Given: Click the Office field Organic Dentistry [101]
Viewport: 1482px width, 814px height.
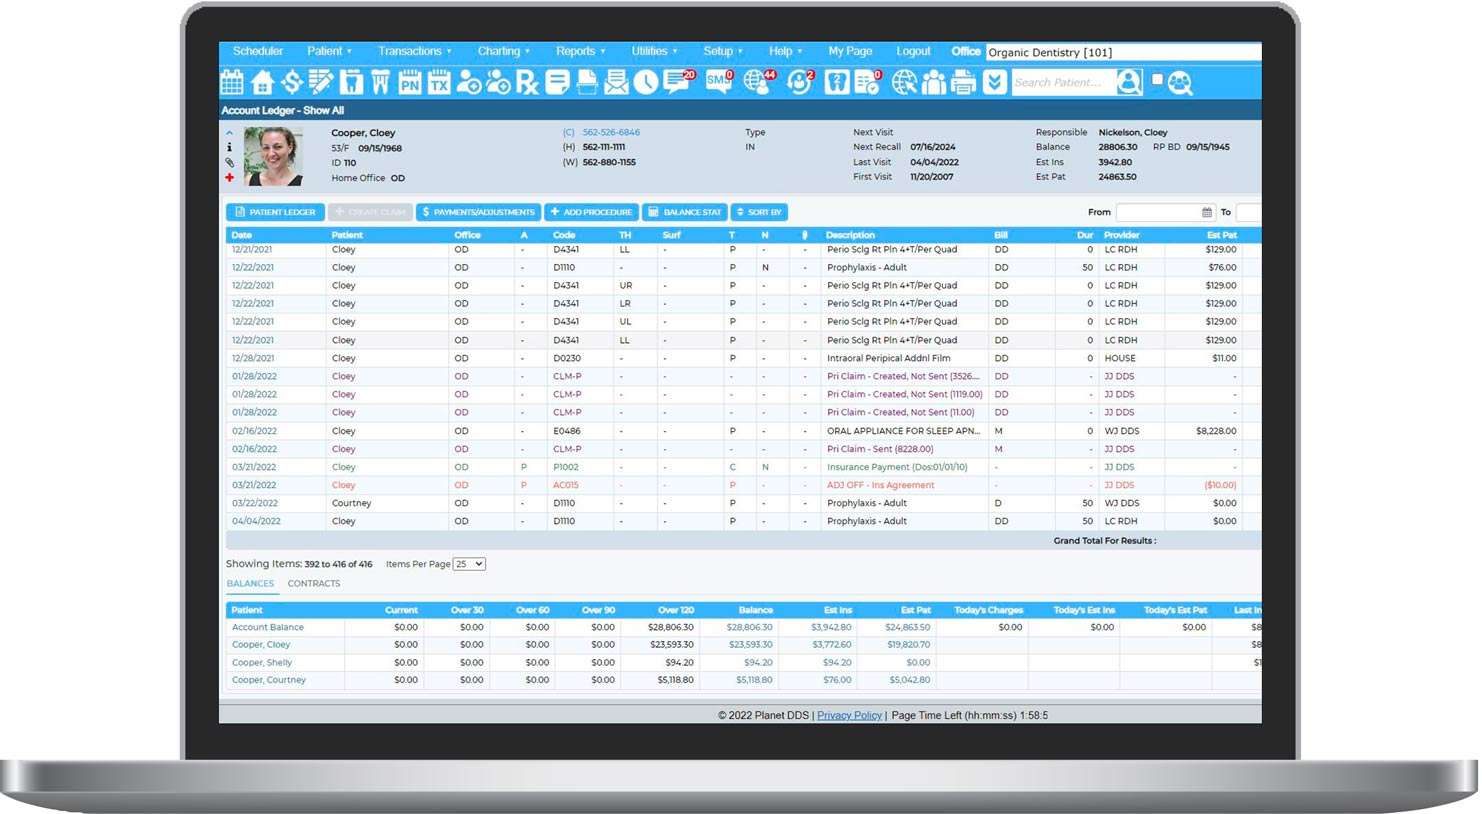Looking at the screenshot, I should pyautogui.click(x=1123, y=52).
